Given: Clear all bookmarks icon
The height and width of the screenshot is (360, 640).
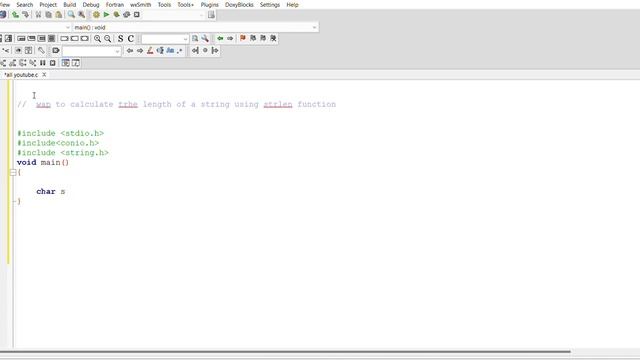Looking at the screenshot, I should click(x=273, y=38).
